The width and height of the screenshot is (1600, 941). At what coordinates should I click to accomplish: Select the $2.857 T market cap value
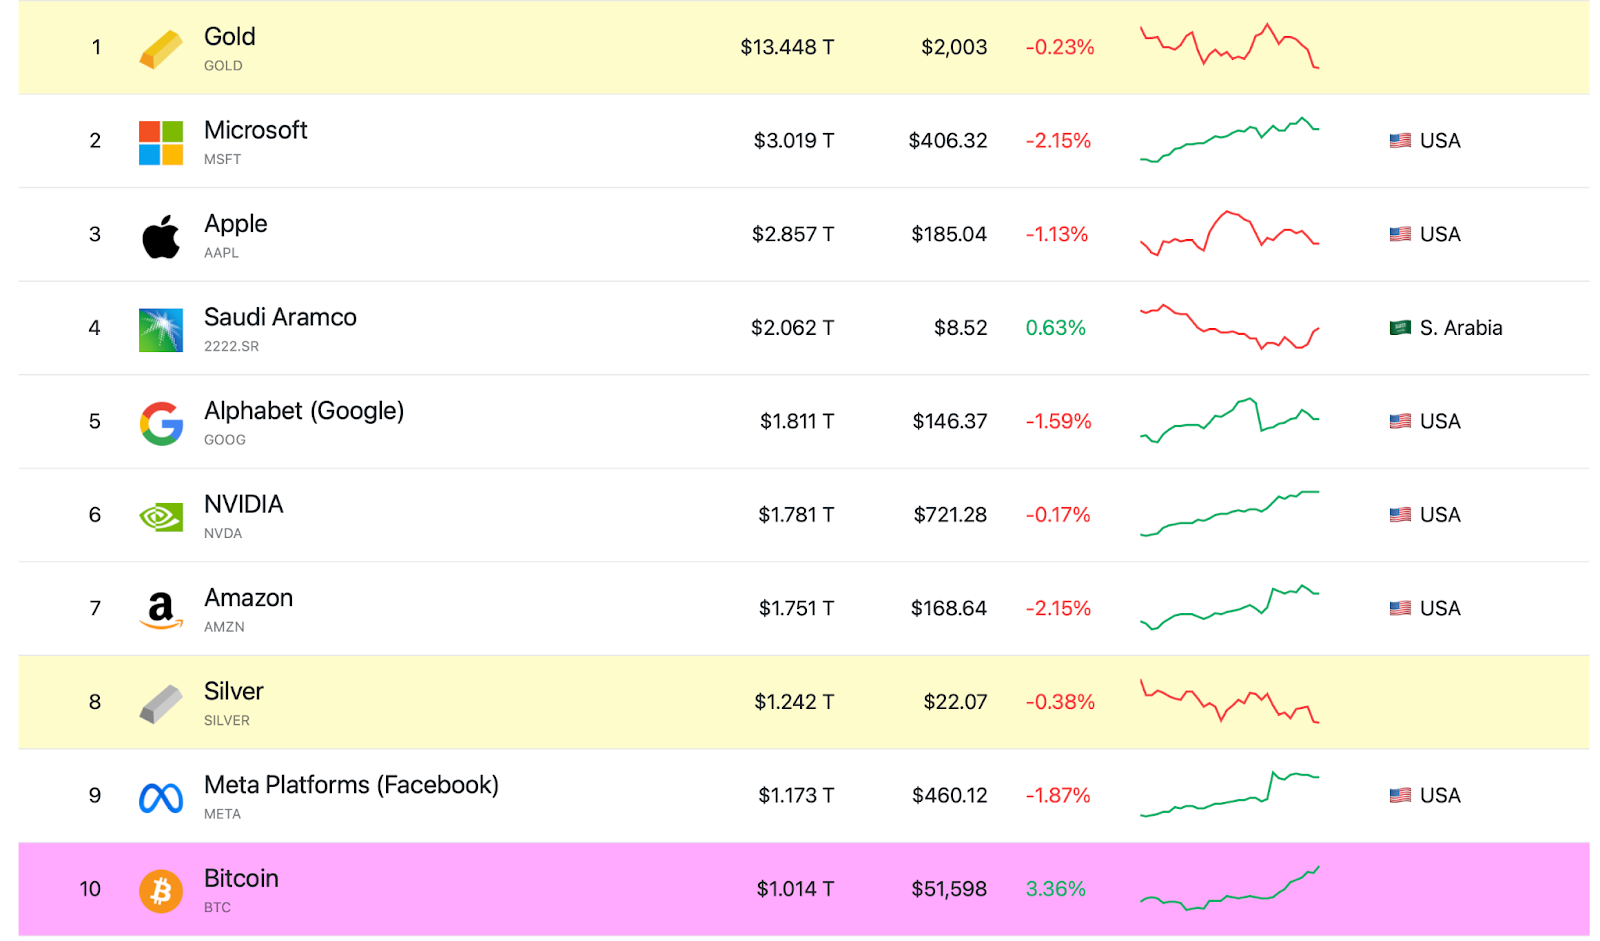(793, 234)
